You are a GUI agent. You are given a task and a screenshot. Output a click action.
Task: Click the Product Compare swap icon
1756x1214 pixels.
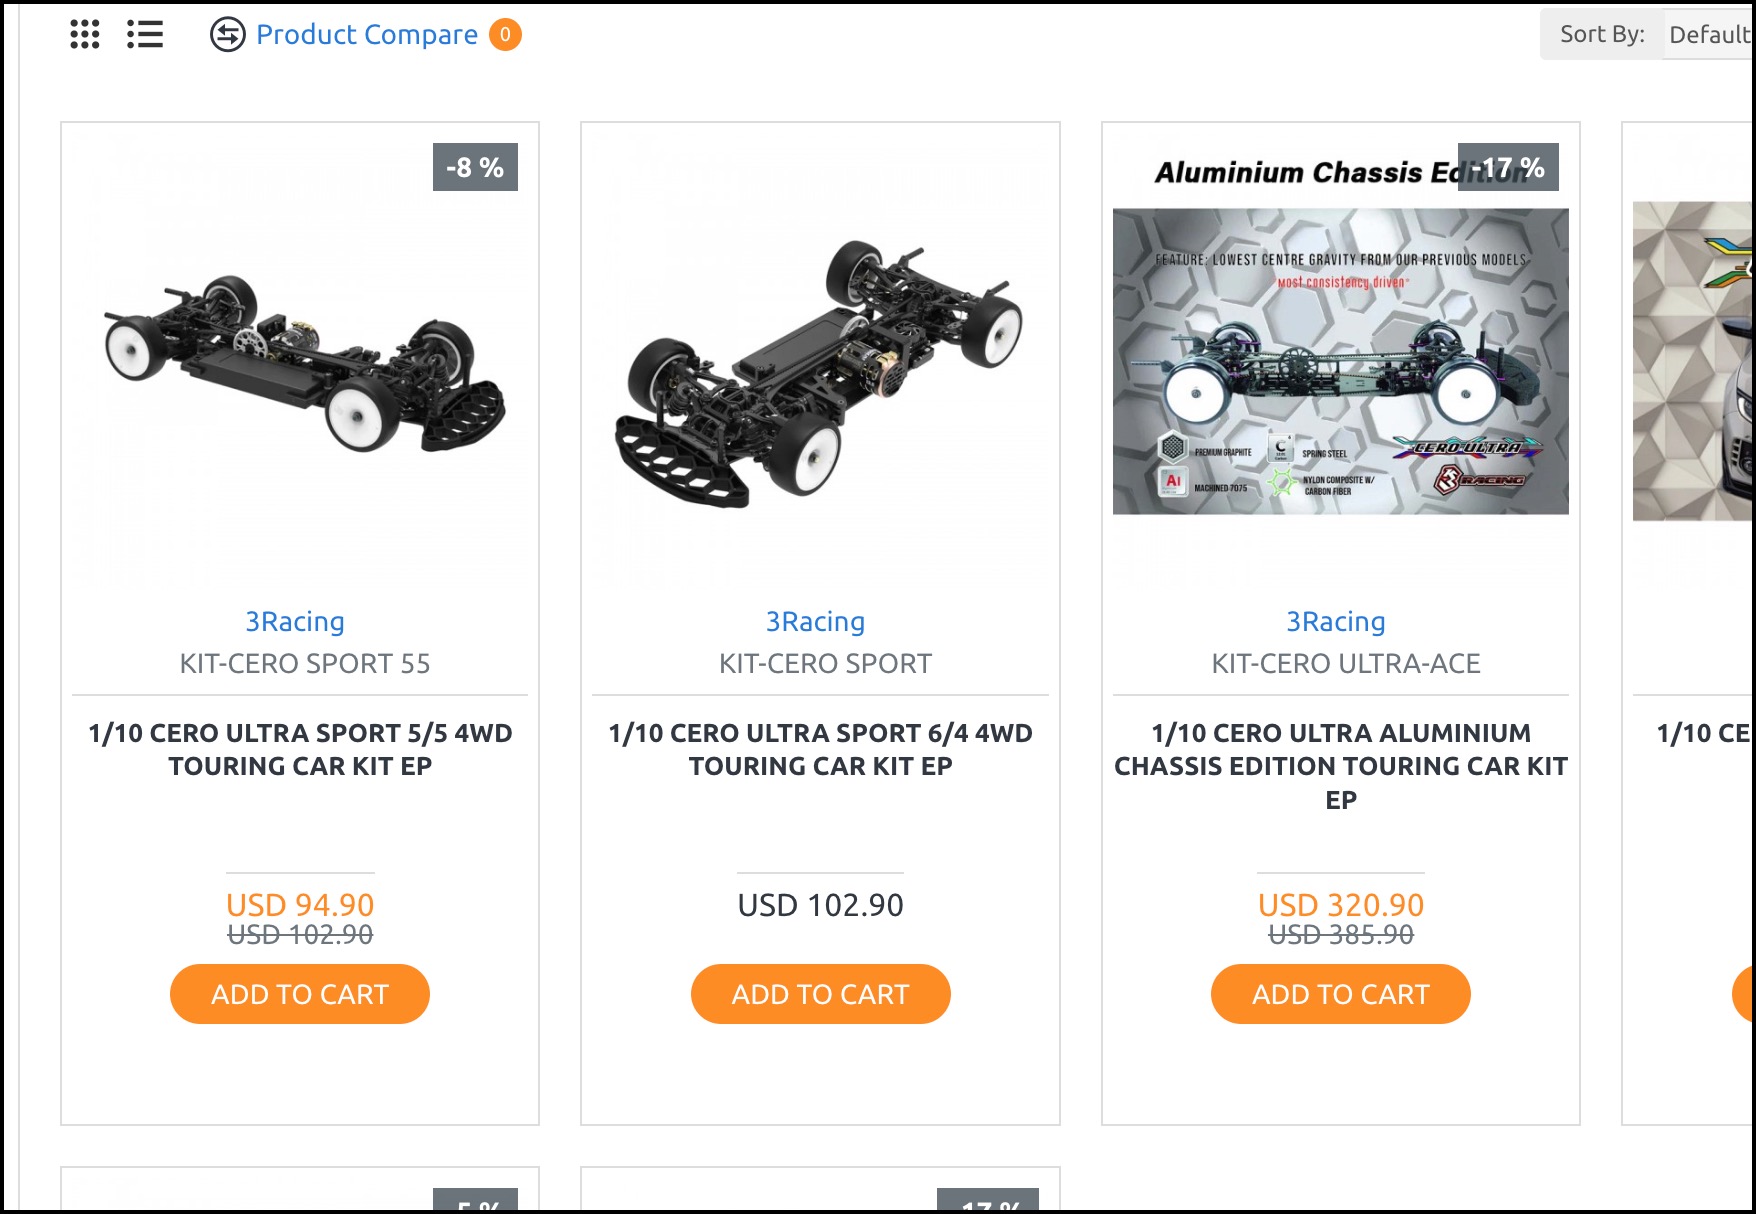point(228,34)
